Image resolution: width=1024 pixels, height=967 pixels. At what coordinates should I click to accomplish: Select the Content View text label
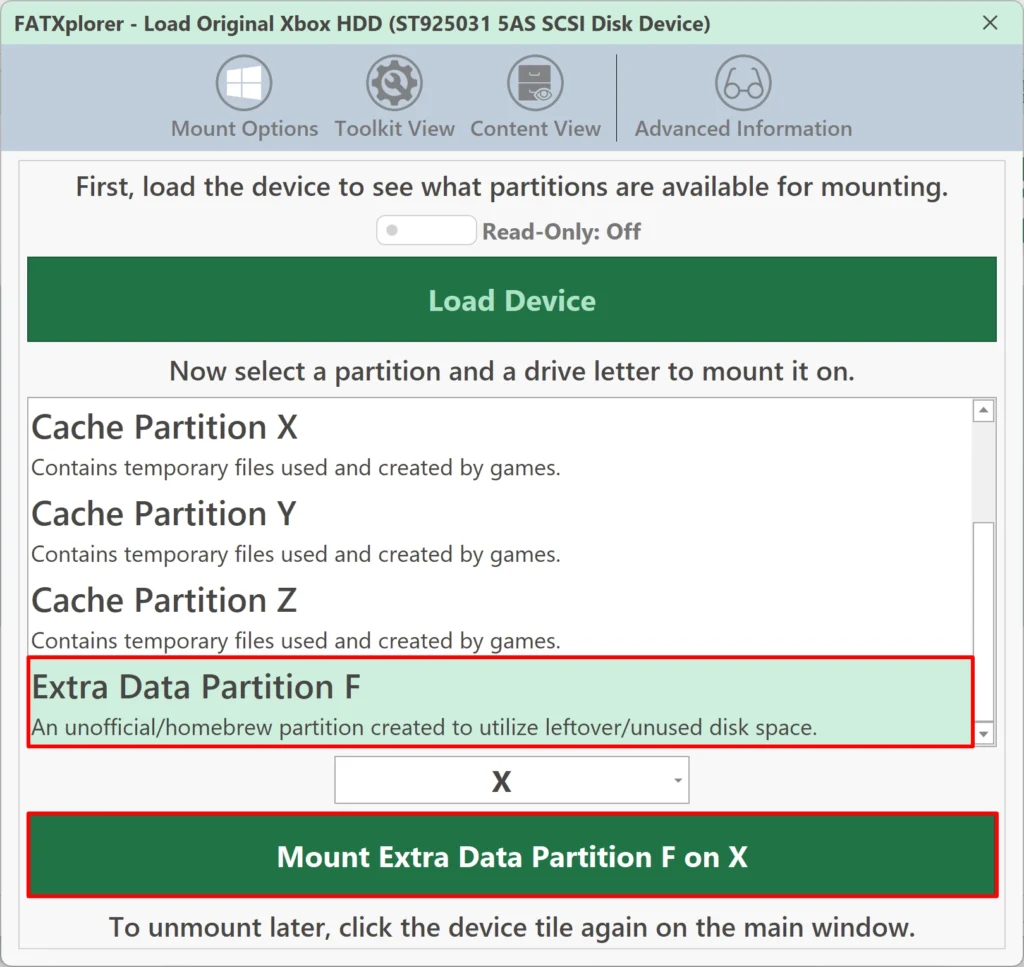coord(536,129)
